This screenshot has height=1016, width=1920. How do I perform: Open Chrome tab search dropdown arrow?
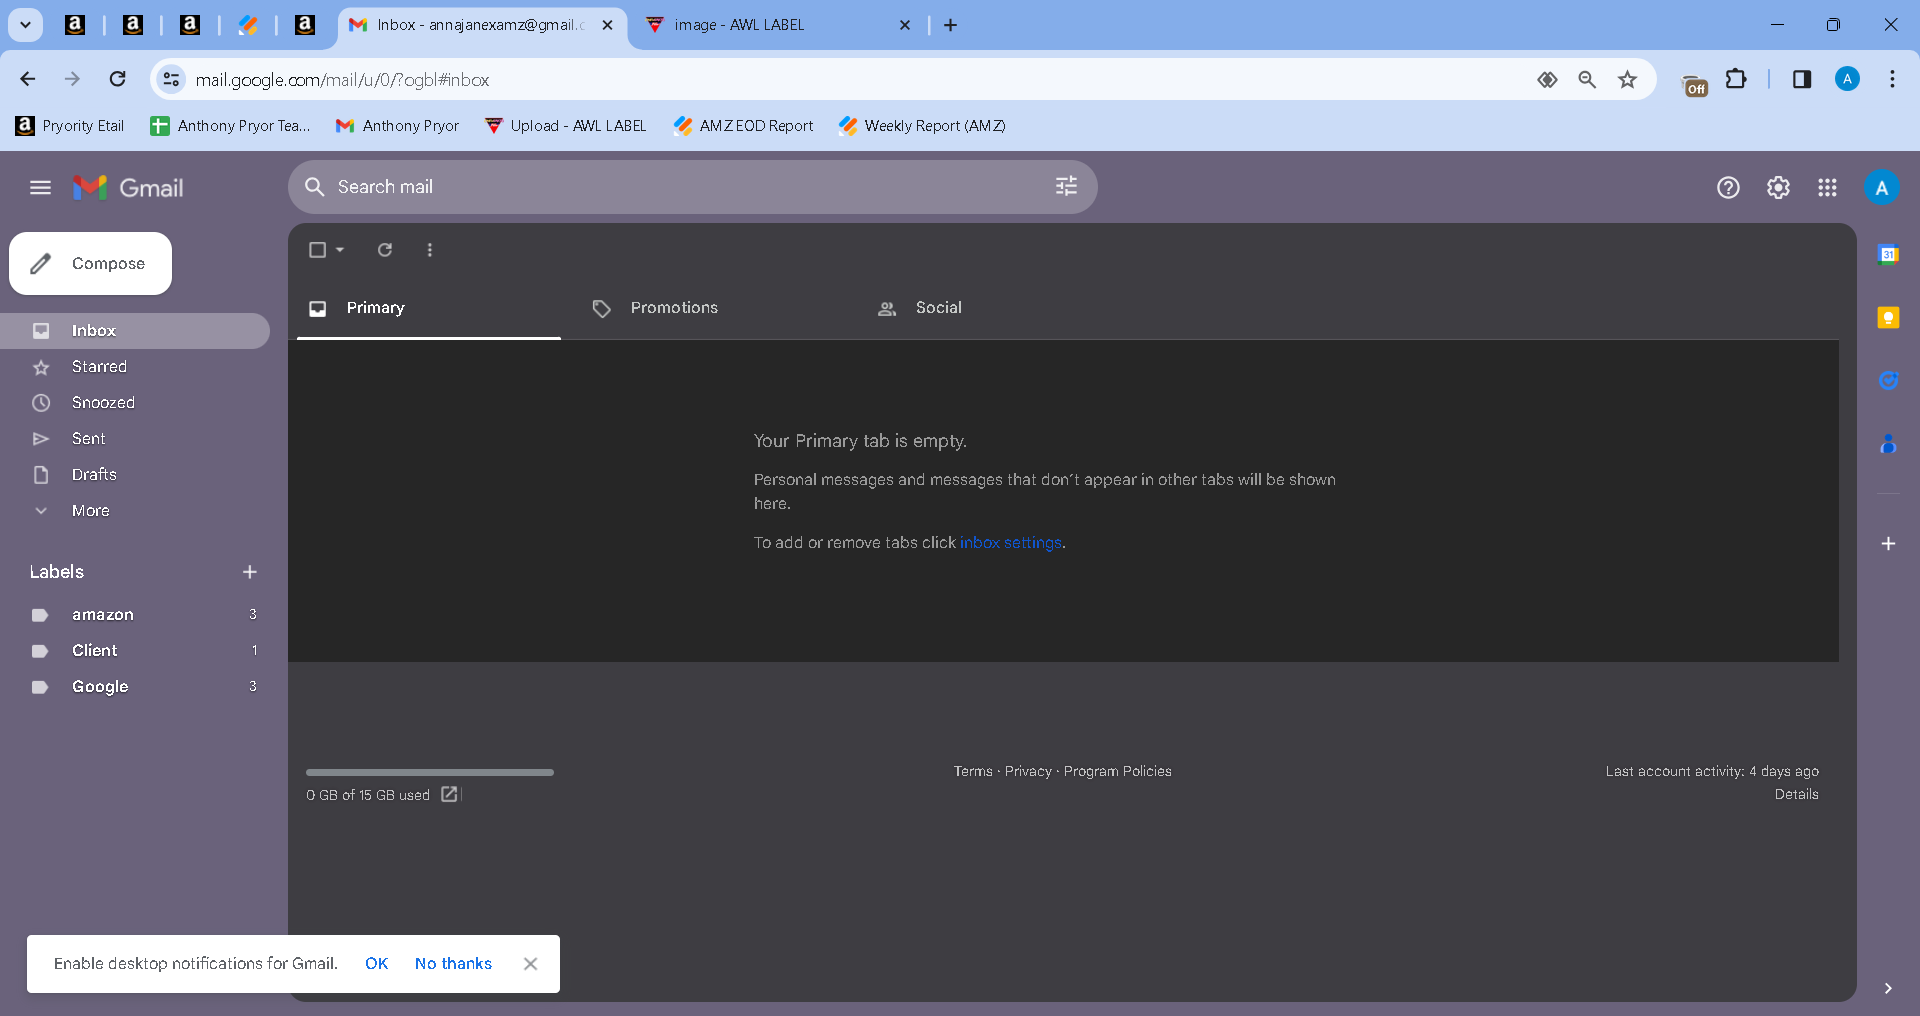25,25
